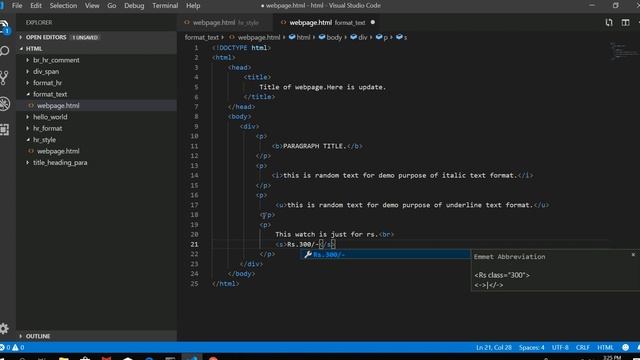Screen dimensions: 640x360
Task: Click line number 14 in gutter
Action: pyautogui.click(x=194, y=176)
